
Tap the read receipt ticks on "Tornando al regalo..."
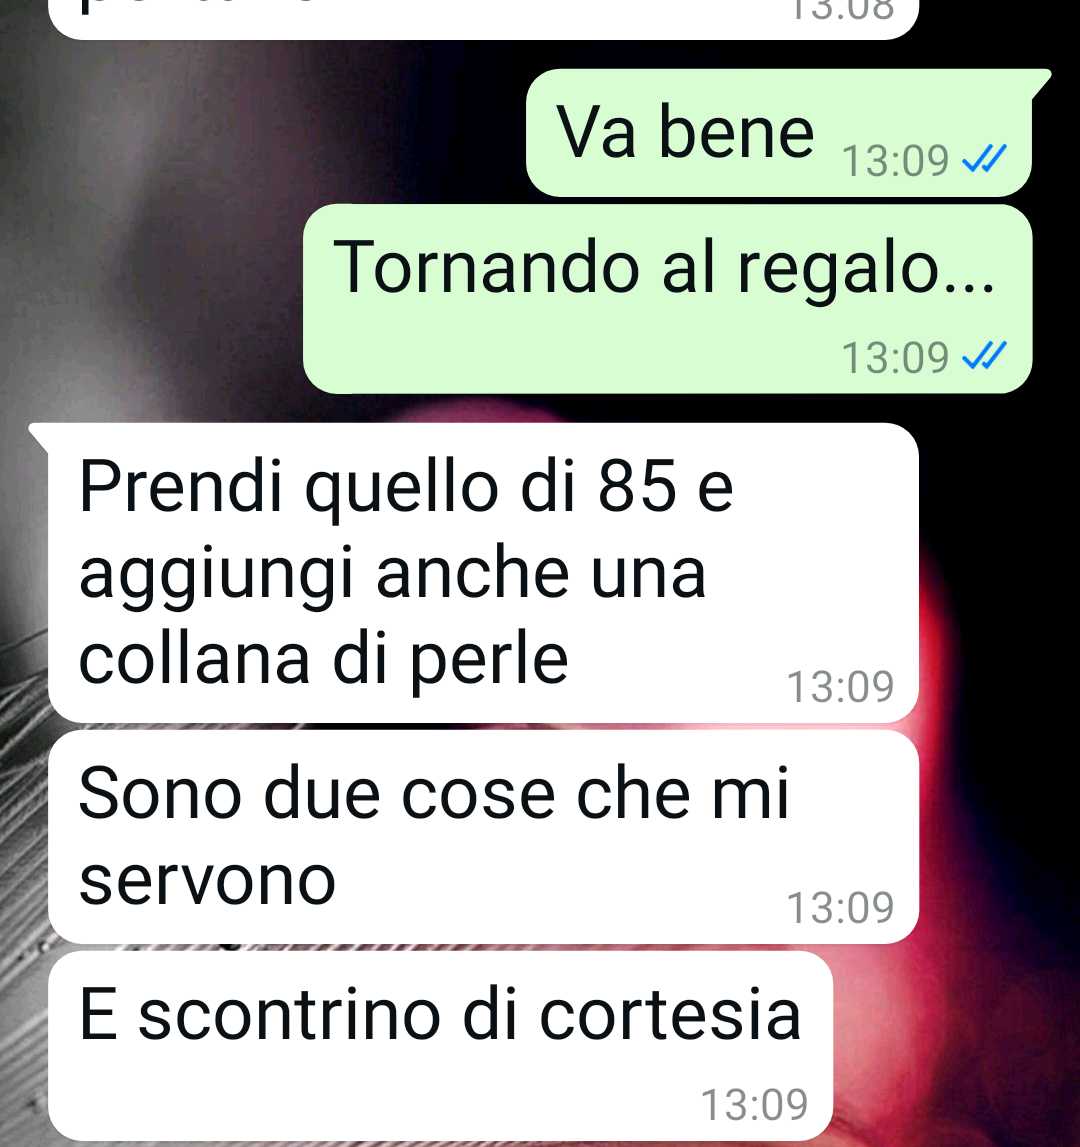point(984,356)
